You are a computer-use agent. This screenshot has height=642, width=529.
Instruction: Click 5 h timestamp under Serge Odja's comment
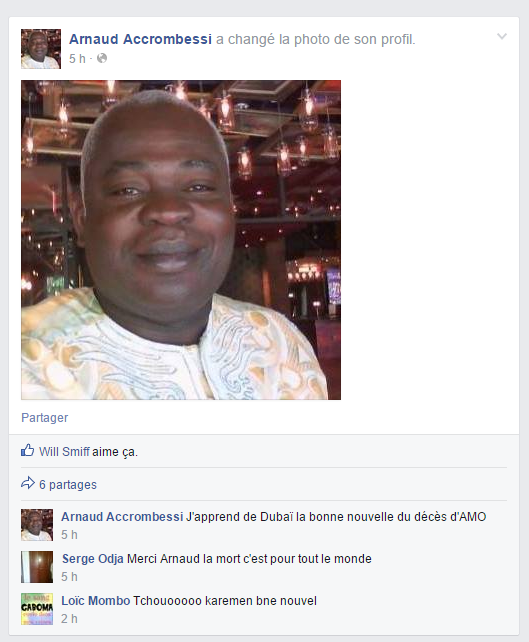click(x=69, y=577)
